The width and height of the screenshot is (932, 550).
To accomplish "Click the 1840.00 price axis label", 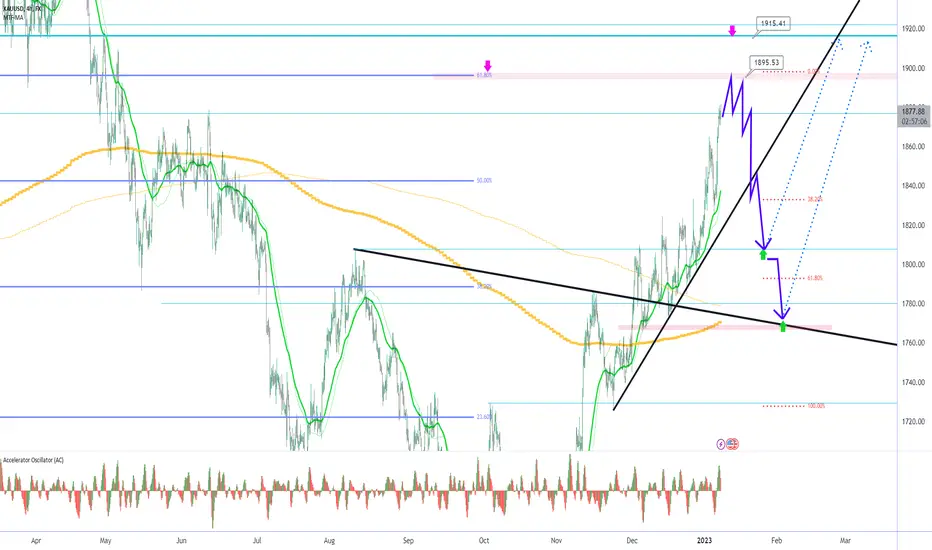I will pyautogui.click(x=914, y=186).
